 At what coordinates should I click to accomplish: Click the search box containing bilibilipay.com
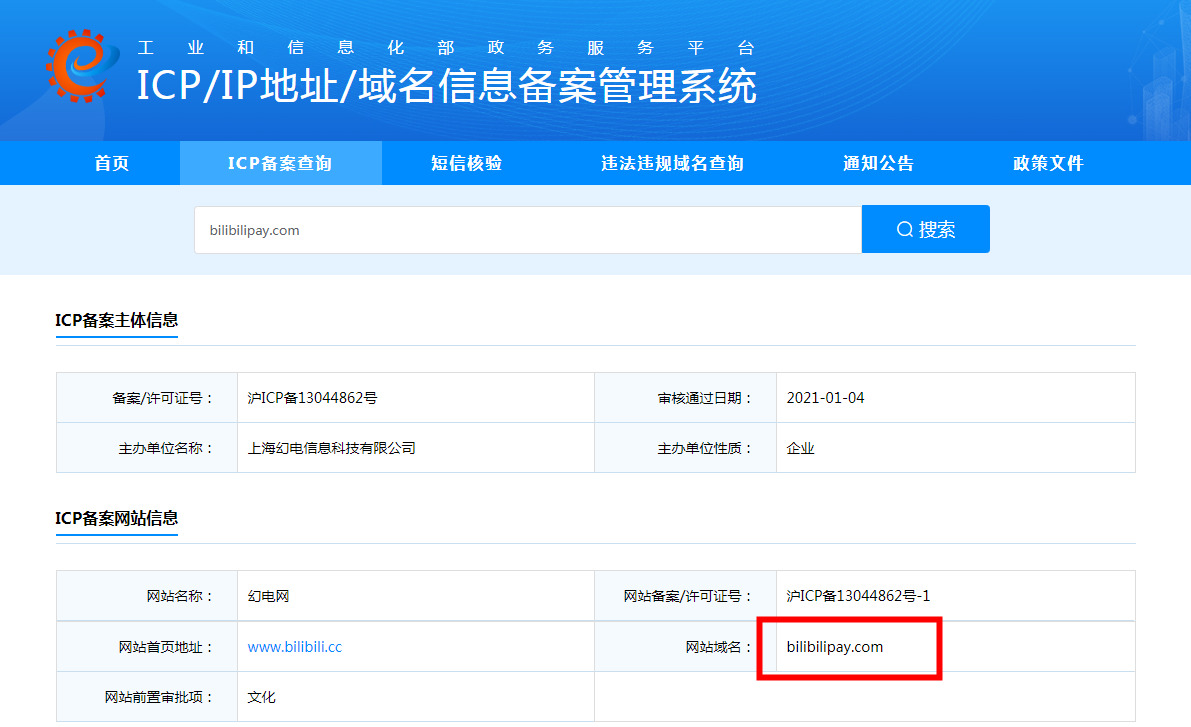tap(527, 230)
